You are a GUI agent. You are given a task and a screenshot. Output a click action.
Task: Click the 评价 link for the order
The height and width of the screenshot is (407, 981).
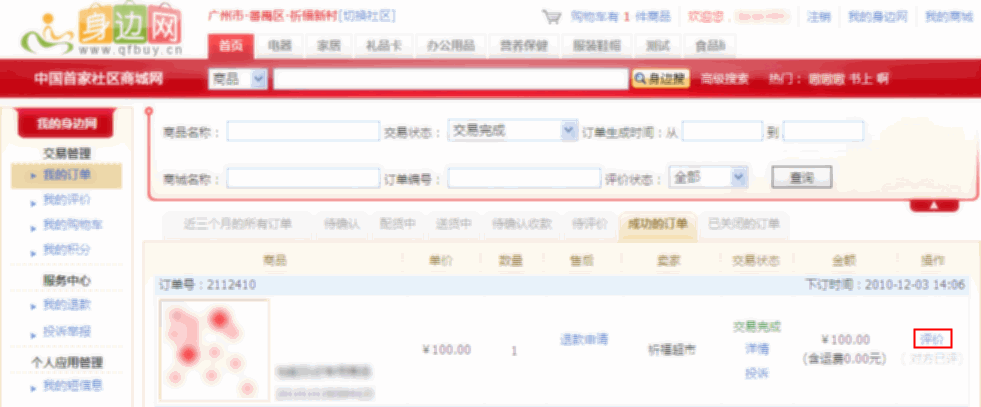click(x=931, y=339)
